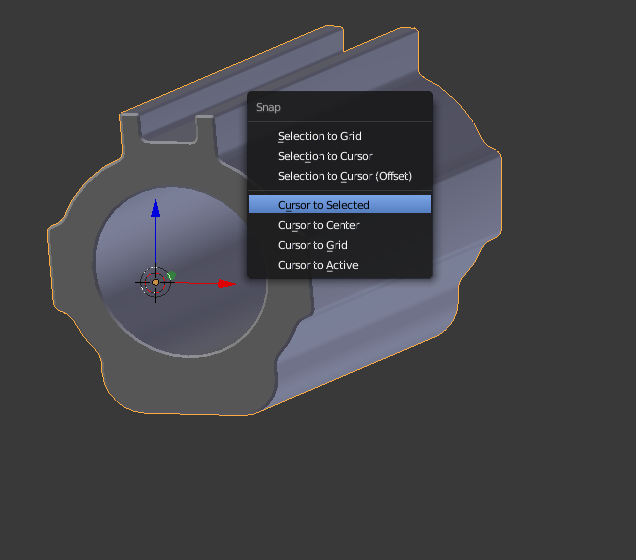Choose Selection to Grid in Snap menu
Screen dimensions: 636x560
click(340, 136)
